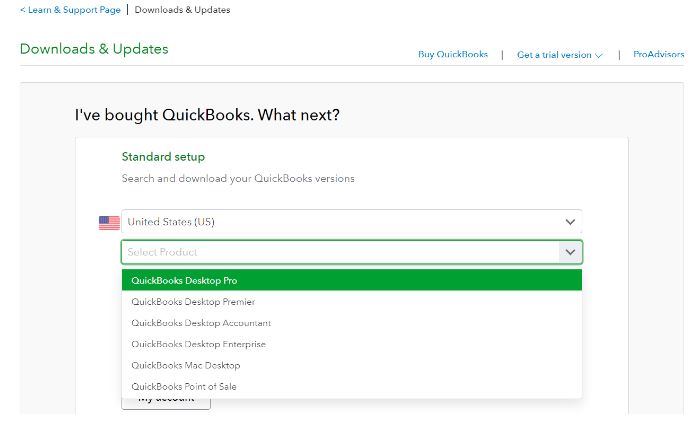Choose QuickBooks Desktop Pro option
The height and width of the screenshot is (425, 697).
coord(352,280)
